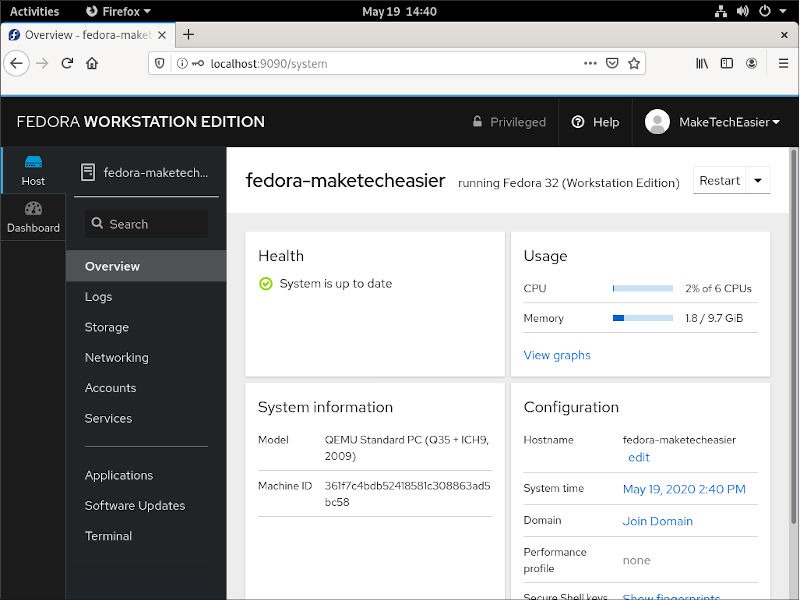Screen dimensions: 800x600
Task: Open the Dashboard gauge icon
Action: (33, 209)
